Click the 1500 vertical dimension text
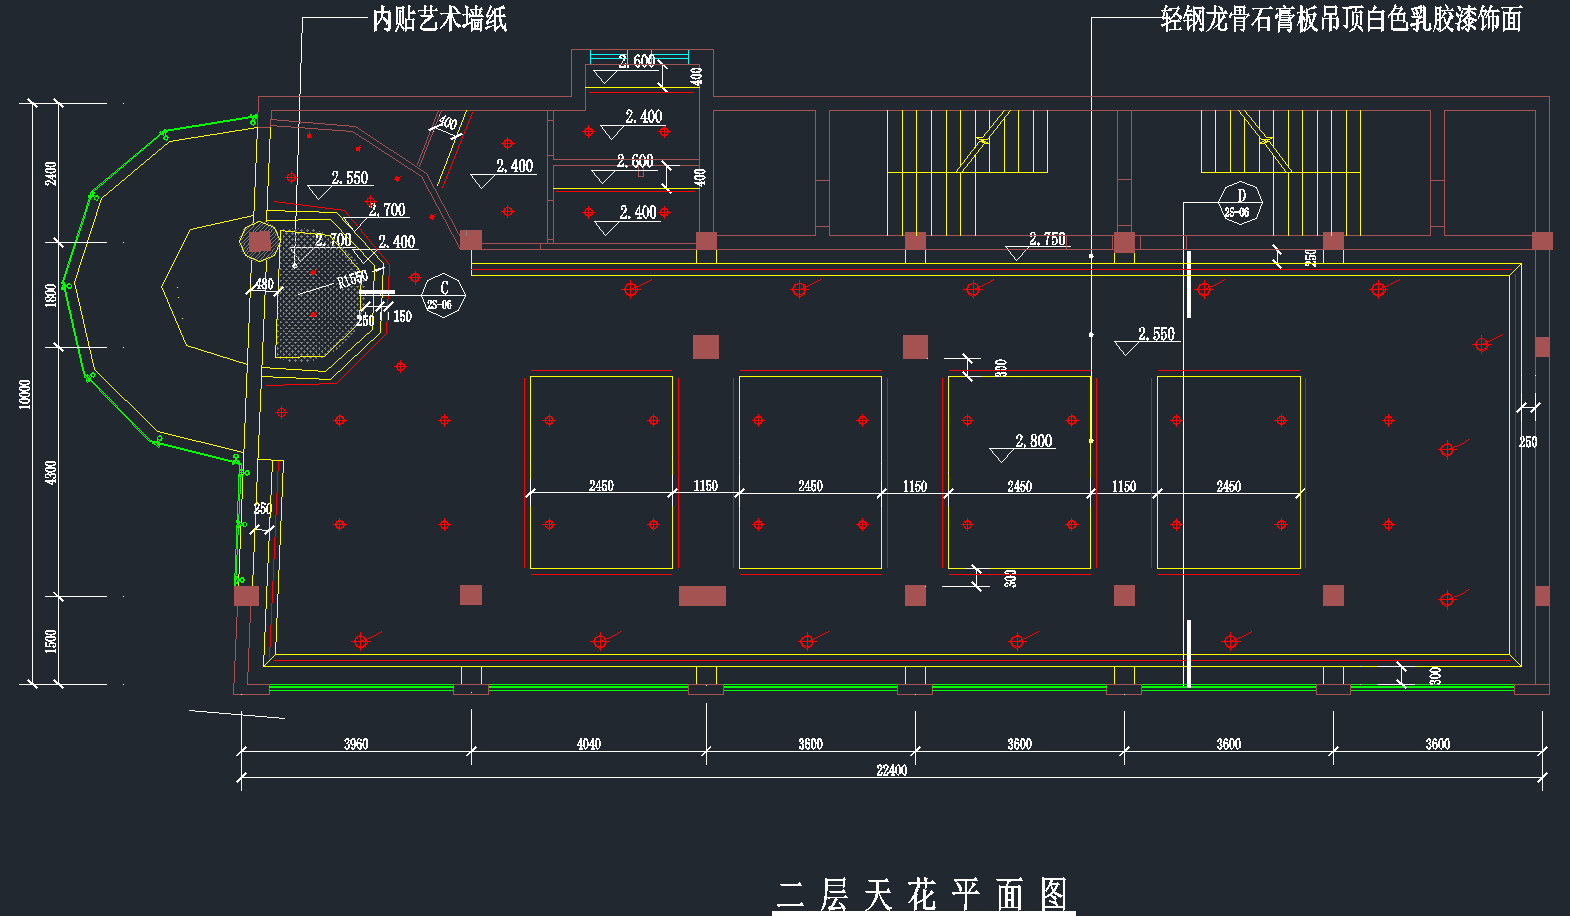Screen dimensions: 1570x916 [51, 641]
